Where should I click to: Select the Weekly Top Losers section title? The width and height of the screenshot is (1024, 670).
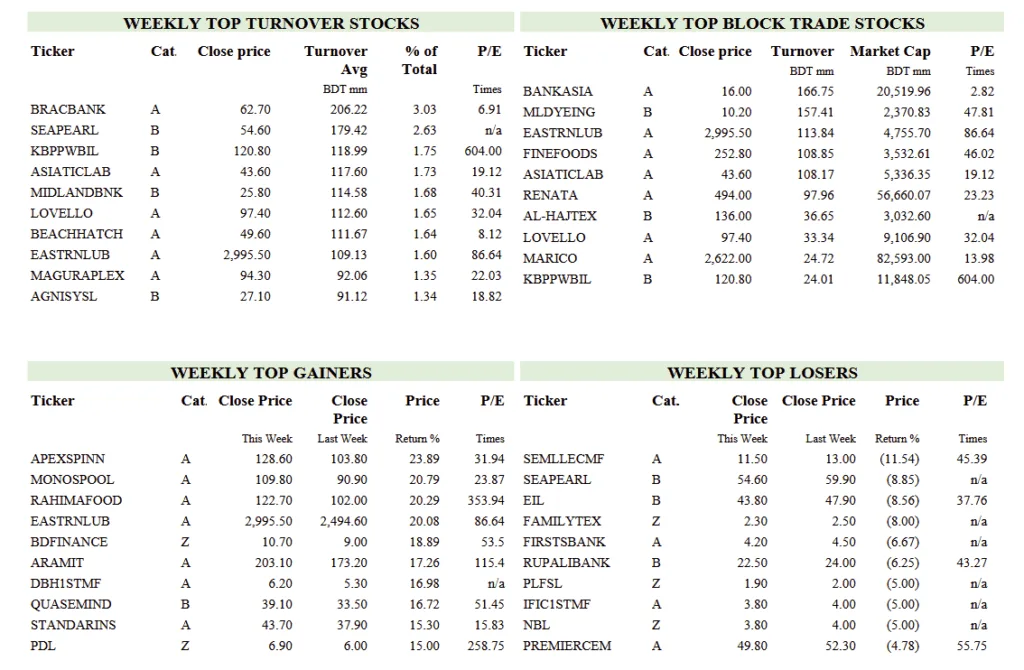point(762,373)
